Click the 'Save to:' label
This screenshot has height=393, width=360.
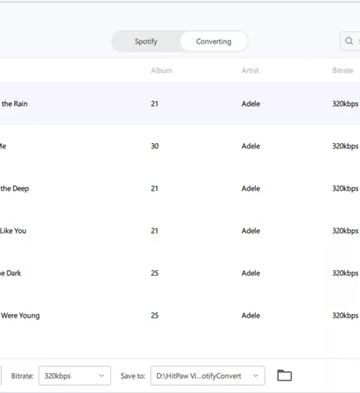click(x=133, y=376)
